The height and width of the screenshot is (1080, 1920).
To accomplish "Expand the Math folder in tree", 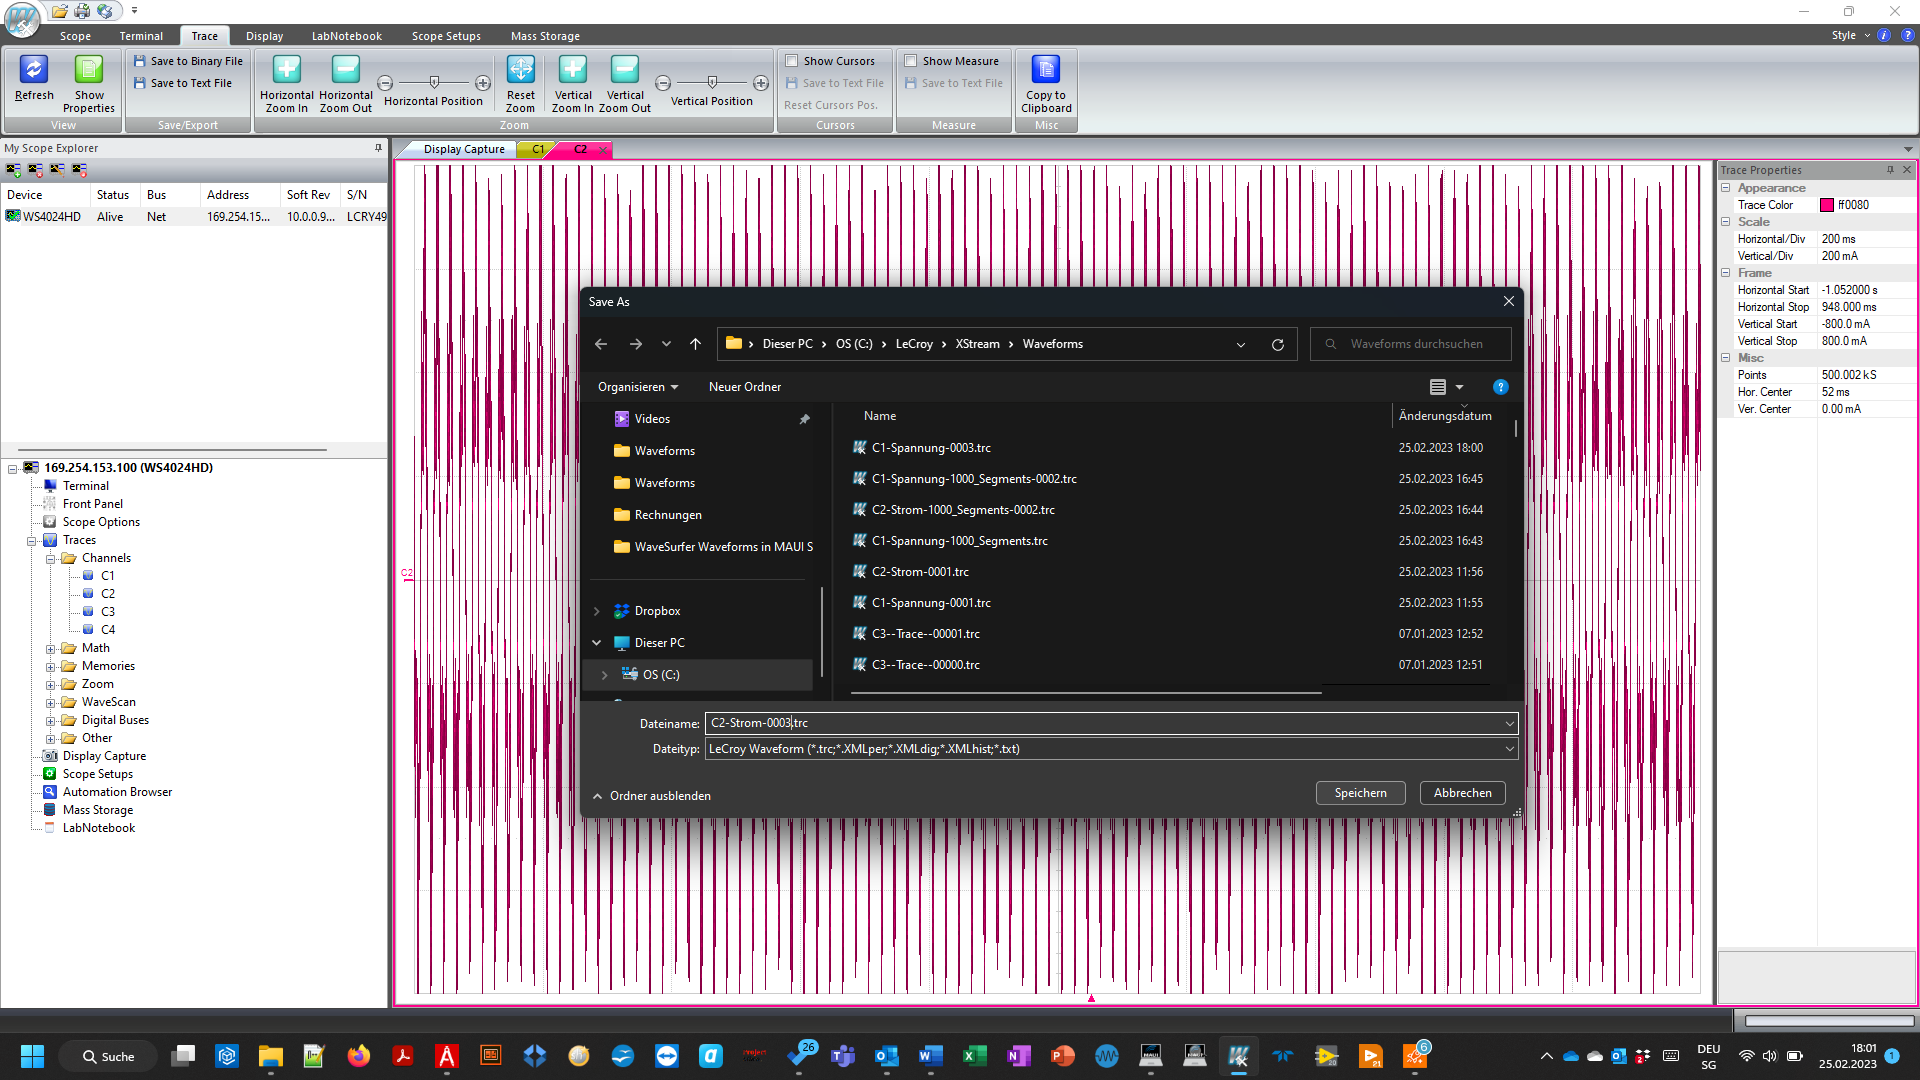I will [x=50, y=649].
